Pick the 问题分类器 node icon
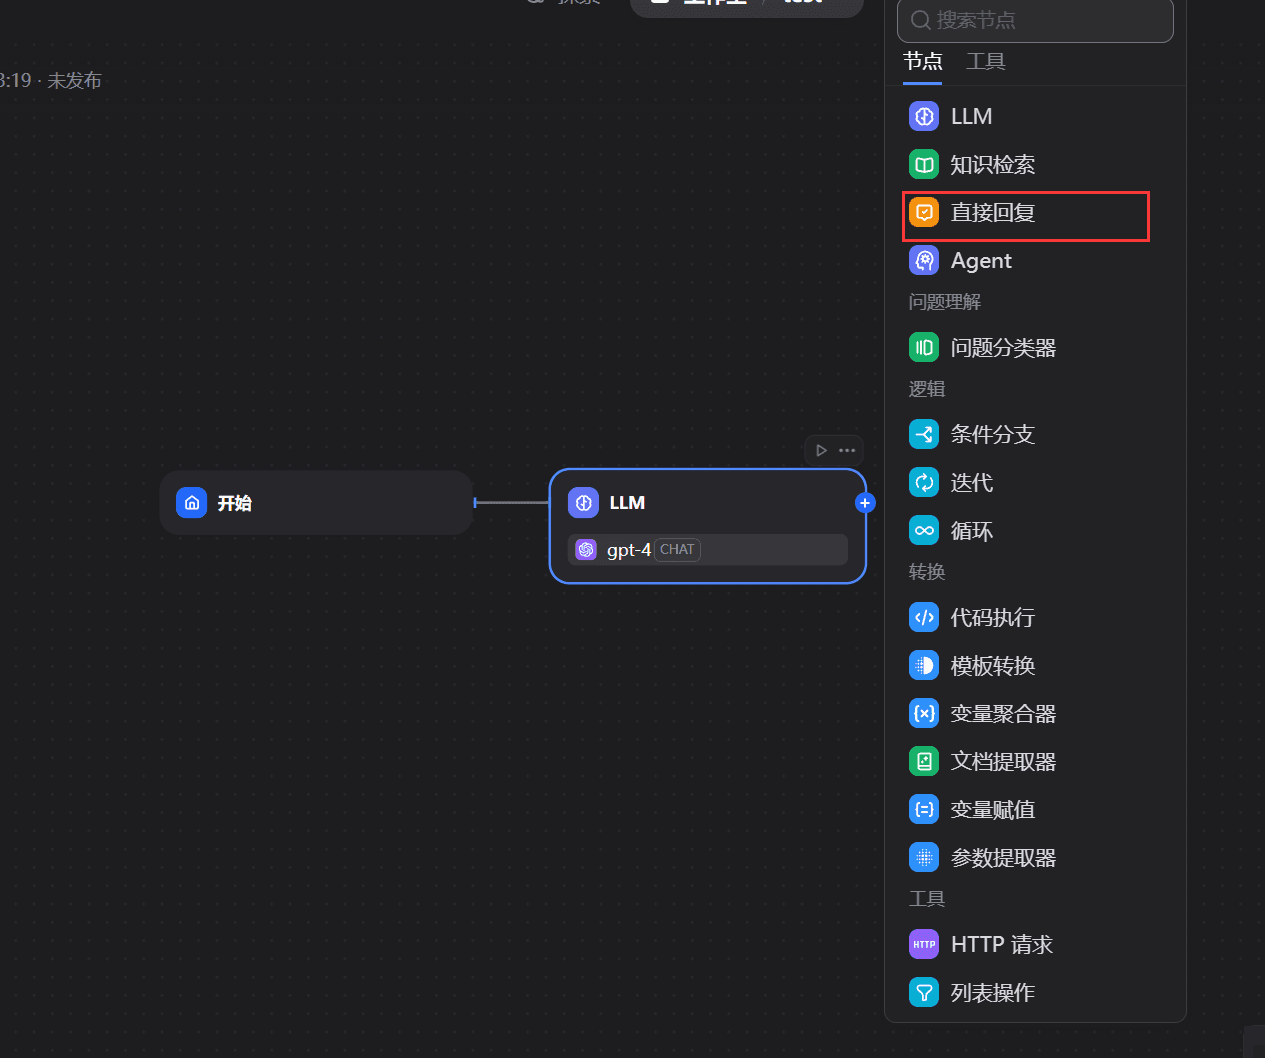 click(x=924, y=348)
